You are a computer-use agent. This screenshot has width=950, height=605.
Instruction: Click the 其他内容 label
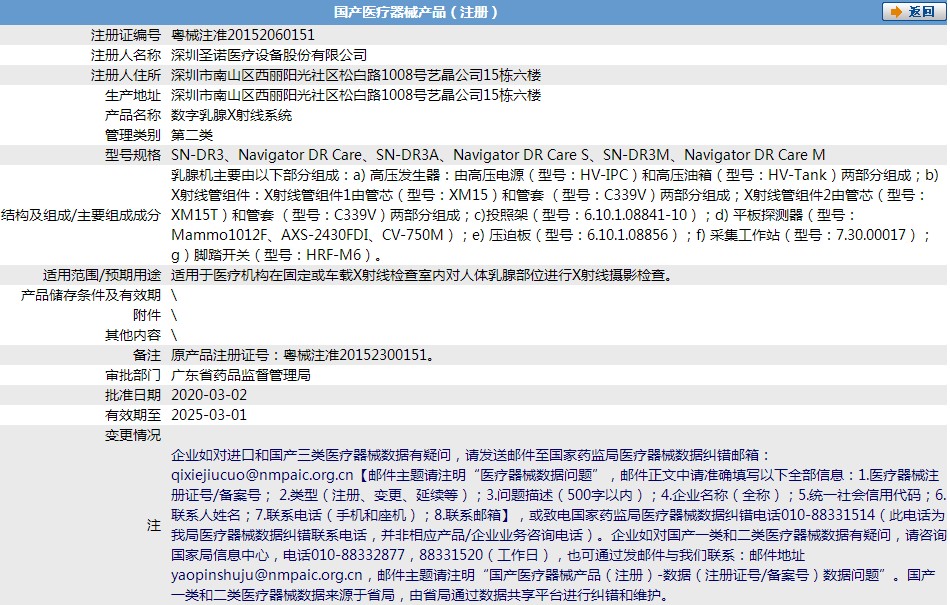(133, 336)
